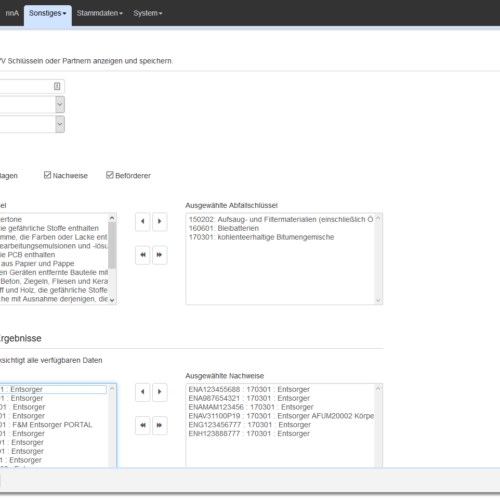
Task: Click single right arrow beside Nachweise list
Action: (160, 392)
